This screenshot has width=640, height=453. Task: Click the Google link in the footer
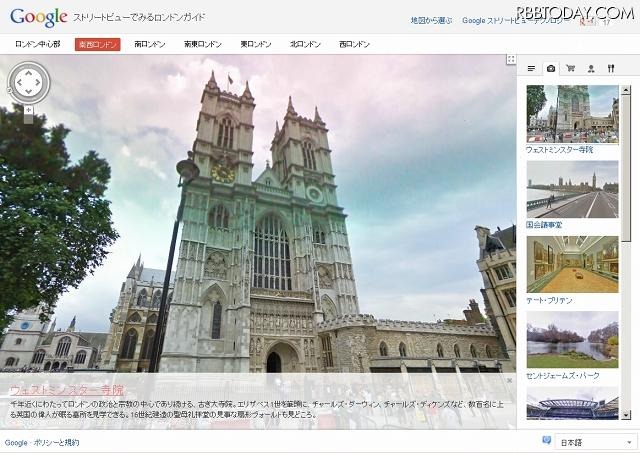[16, 443]
